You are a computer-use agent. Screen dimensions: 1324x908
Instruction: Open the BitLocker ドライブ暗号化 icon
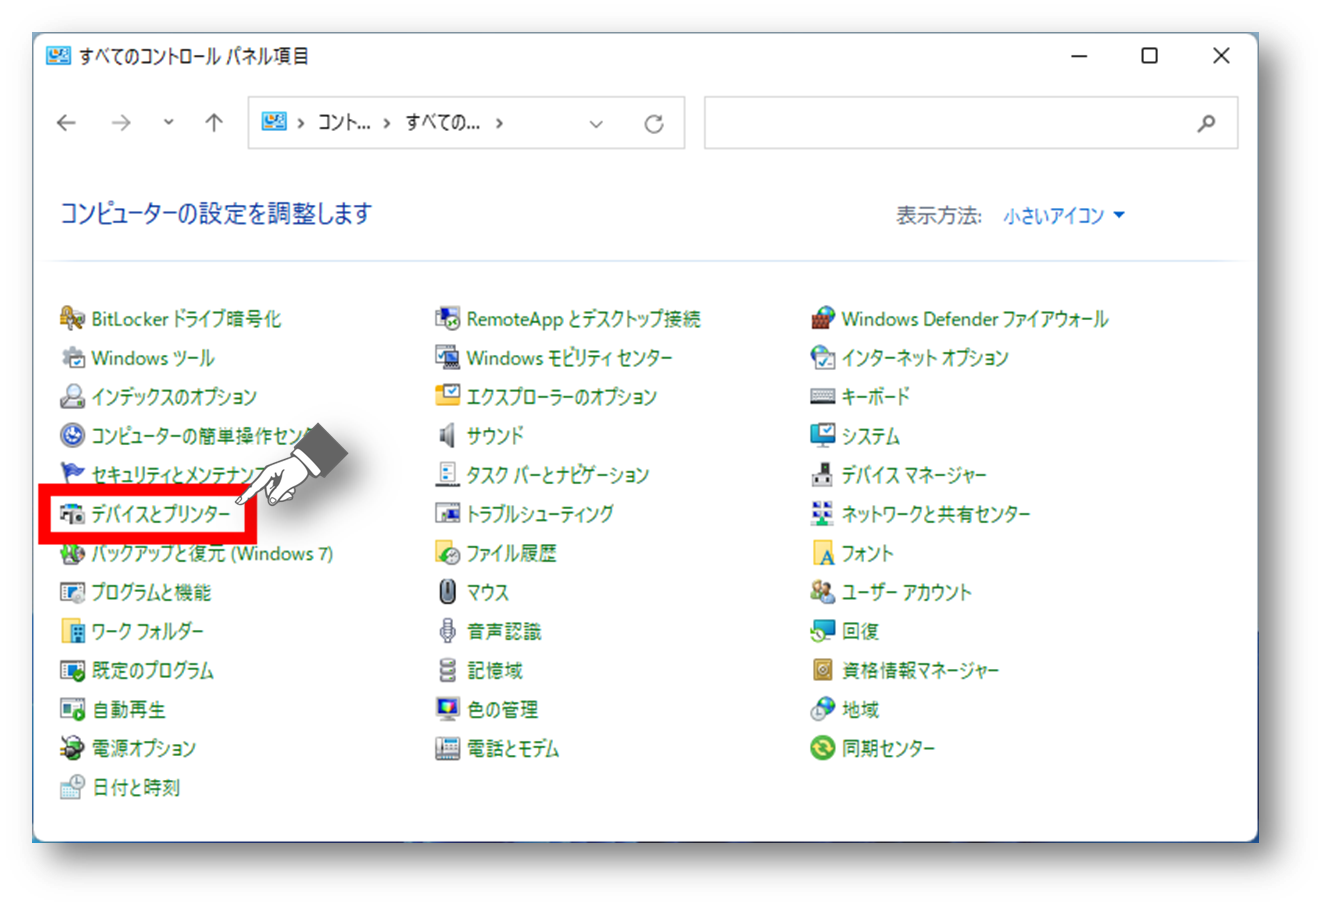point(72,319)
